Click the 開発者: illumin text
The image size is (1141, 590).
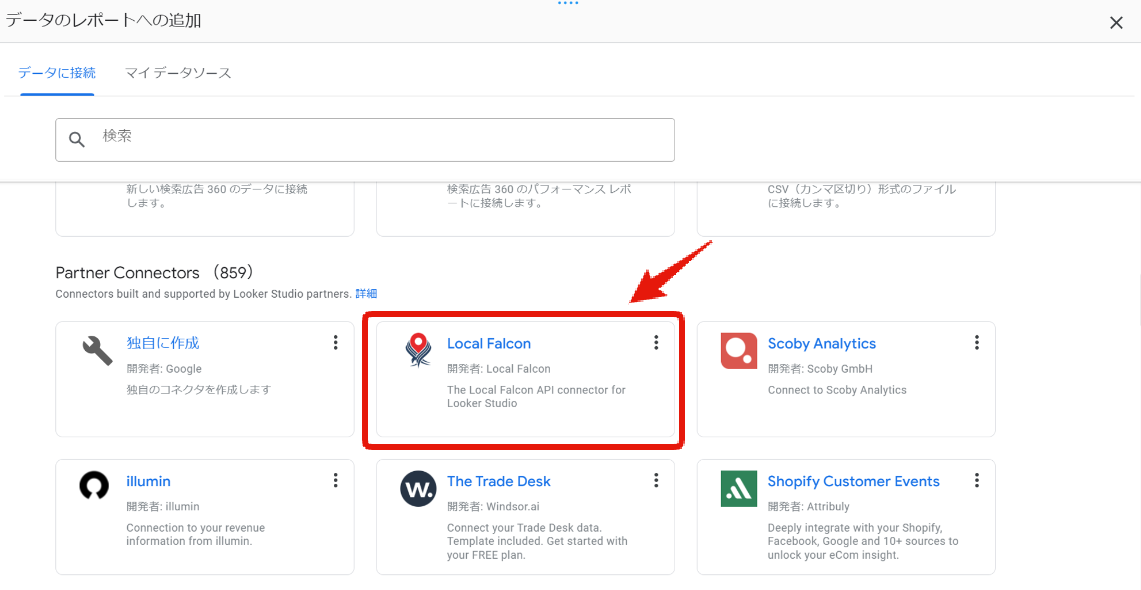click(x=163, y=506)
